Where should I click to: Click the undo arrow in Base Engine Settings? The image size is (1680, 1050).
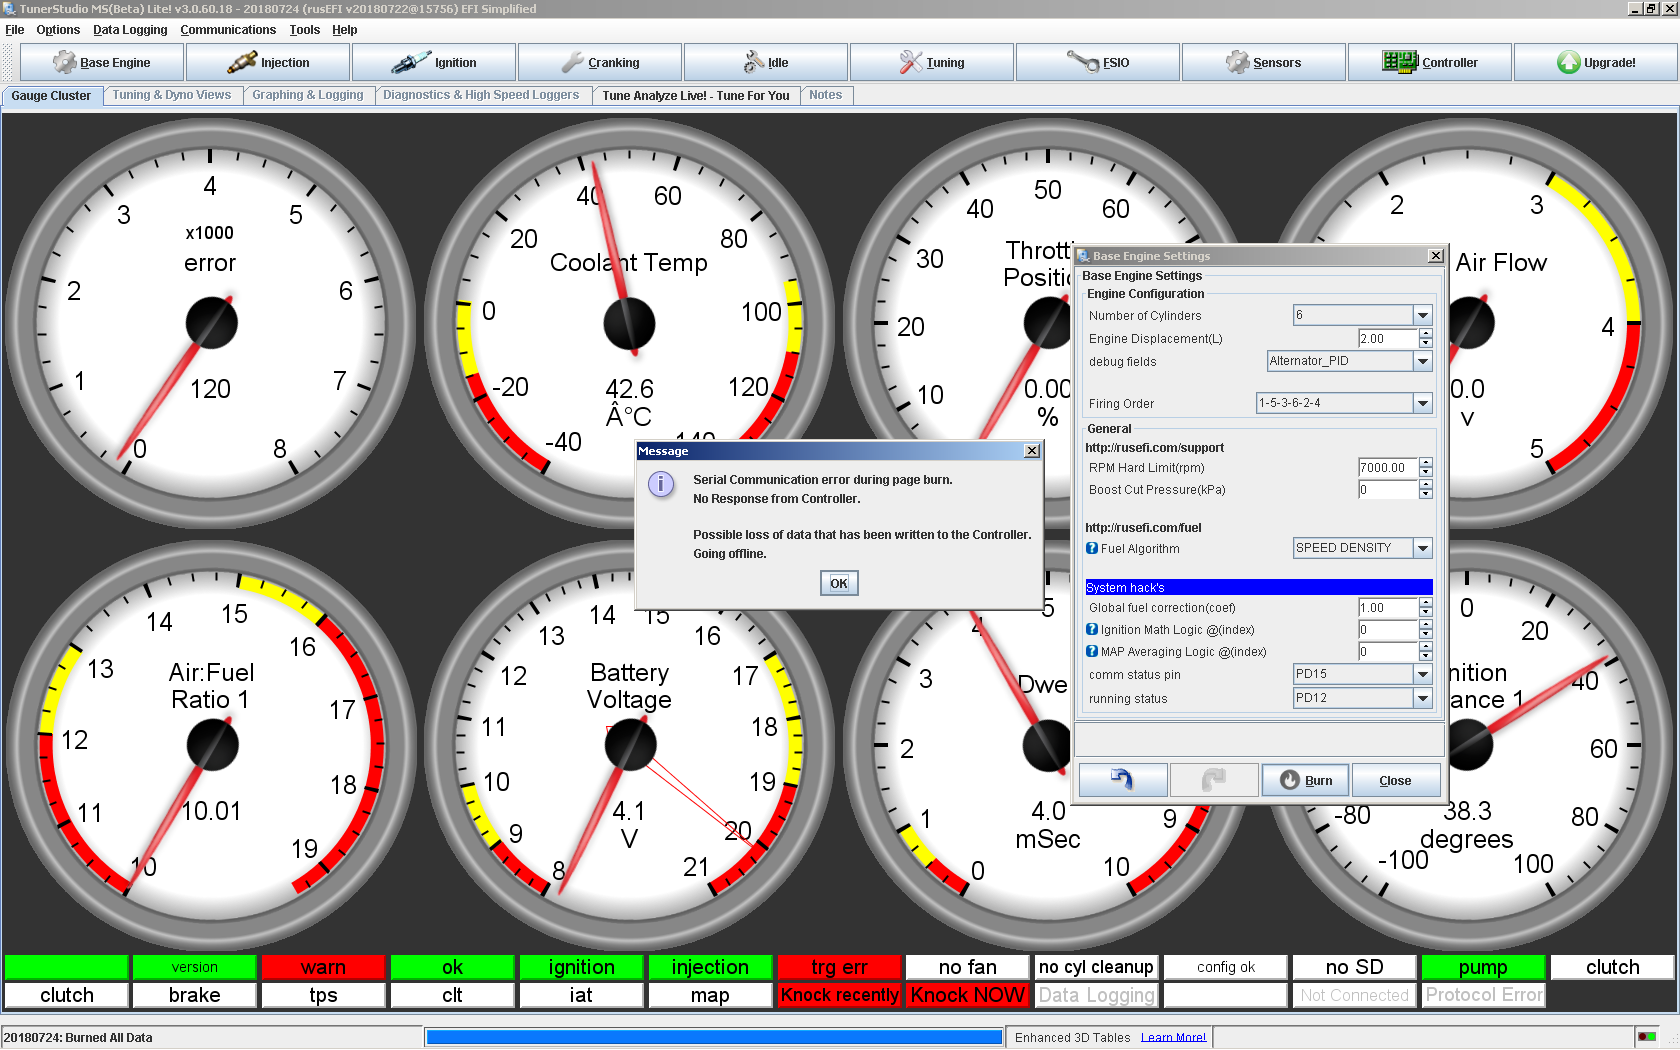(1123, 780)
